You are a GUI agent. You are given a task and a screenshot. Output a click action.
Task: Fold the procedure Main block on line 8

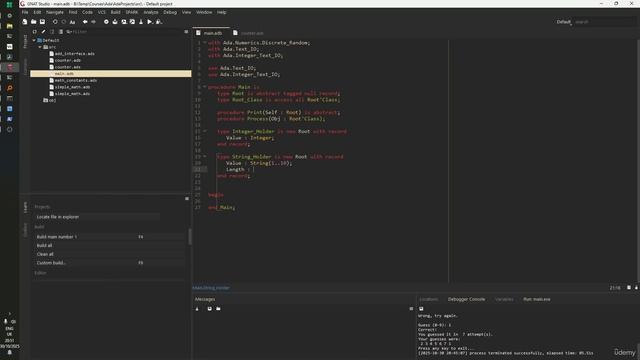click(204, 87)
